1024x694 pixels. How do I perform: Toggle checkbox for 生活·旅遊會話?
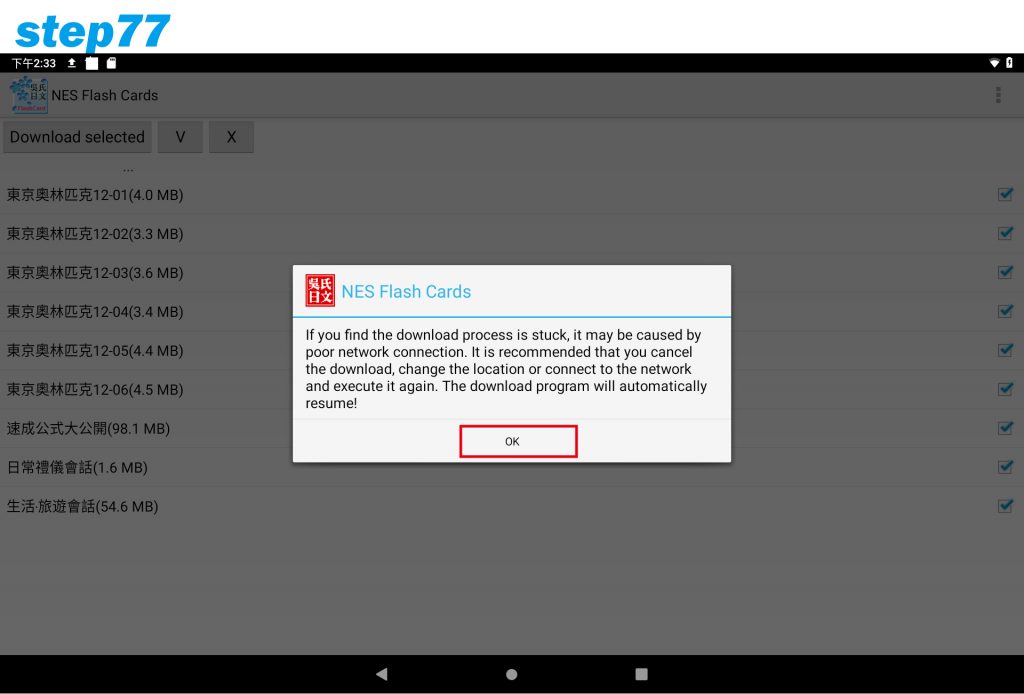[x=1005, y=505]
